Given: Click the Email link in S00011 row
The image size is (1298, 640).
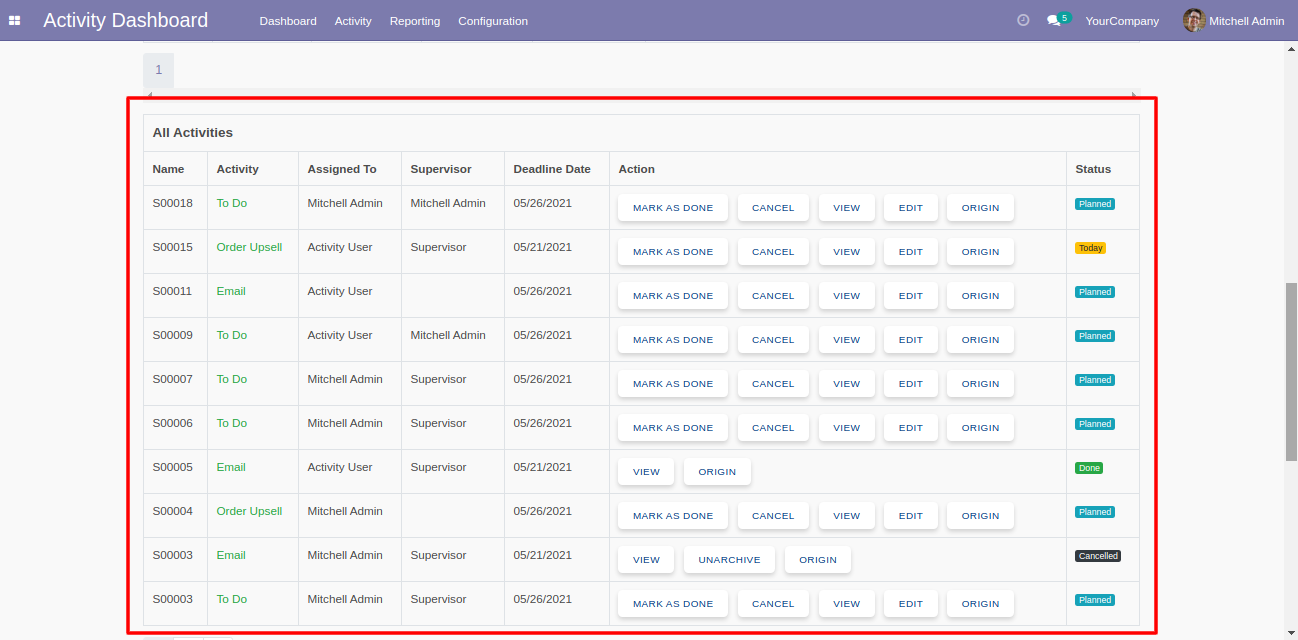Looking at the screenshot, I should click(x=231, y=291).
